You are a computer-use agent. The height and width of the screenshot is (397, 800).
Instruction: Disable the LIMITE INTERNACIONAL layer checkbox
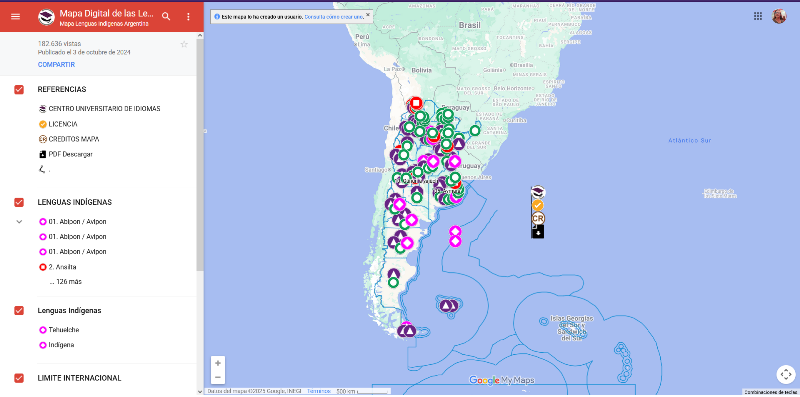pos(19,378)
